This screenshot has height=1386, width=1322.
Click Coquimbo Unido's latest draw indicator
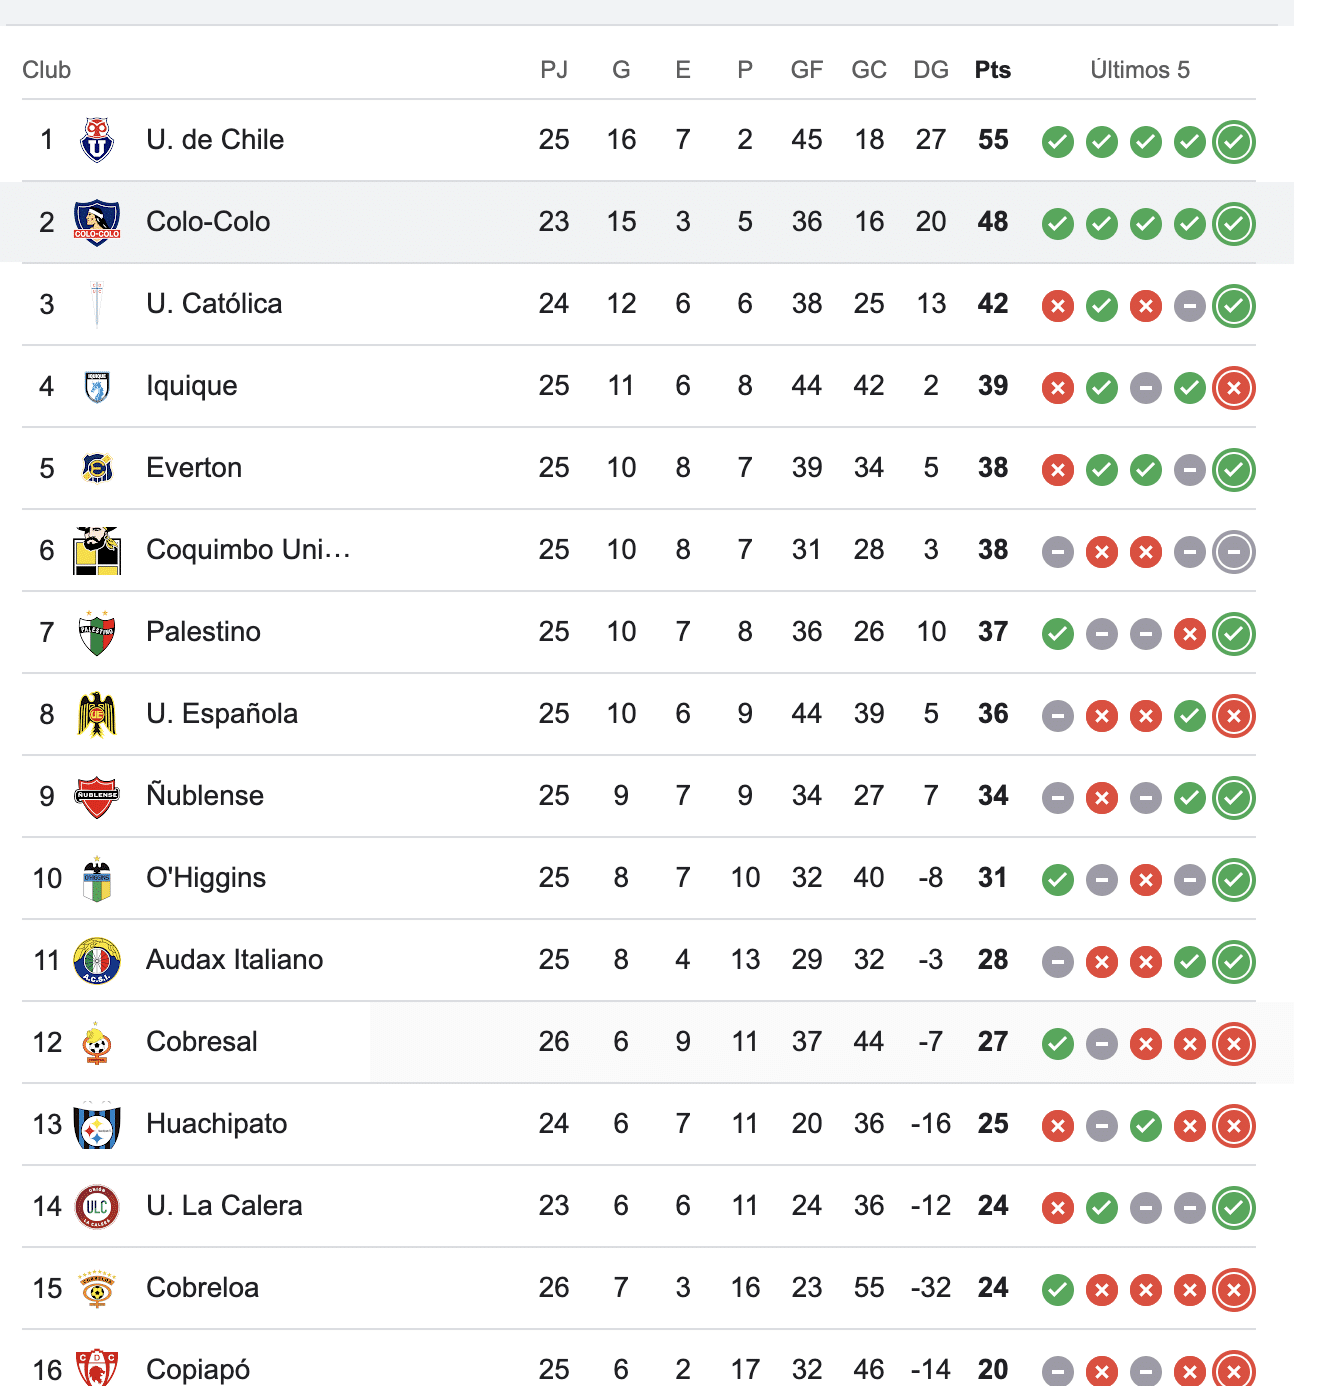pyautogui.click(x=1234, y=552)
